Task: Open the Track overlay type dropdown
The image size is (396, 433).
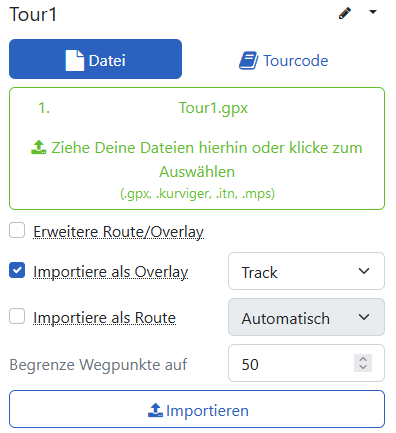Action: 306,271
